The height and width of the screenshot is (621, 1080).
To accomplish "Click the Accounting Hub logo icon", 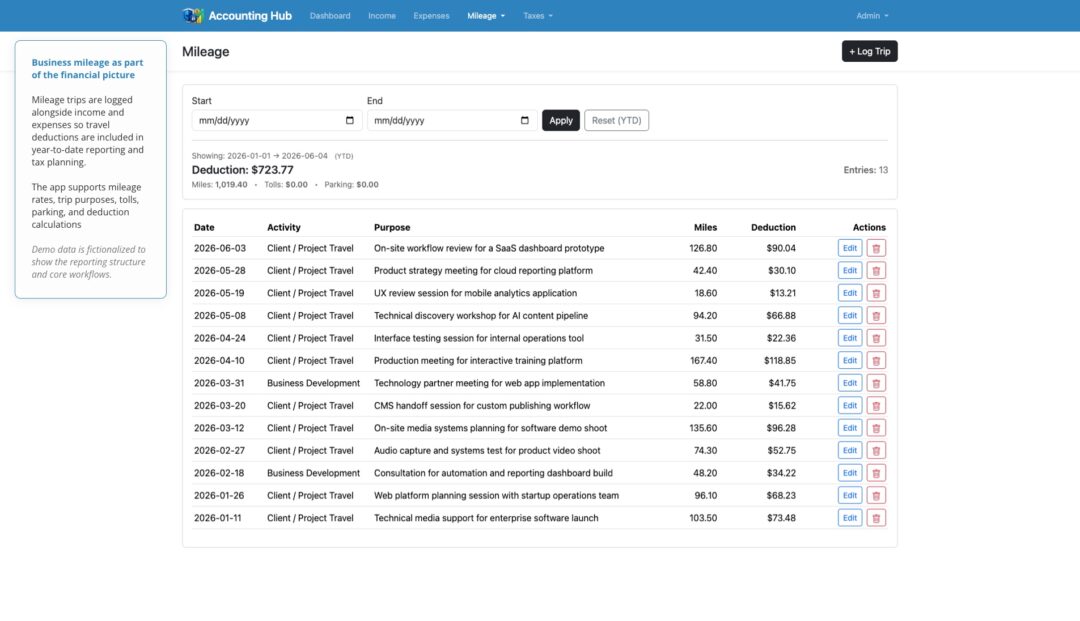I will (x=193, y=15).
